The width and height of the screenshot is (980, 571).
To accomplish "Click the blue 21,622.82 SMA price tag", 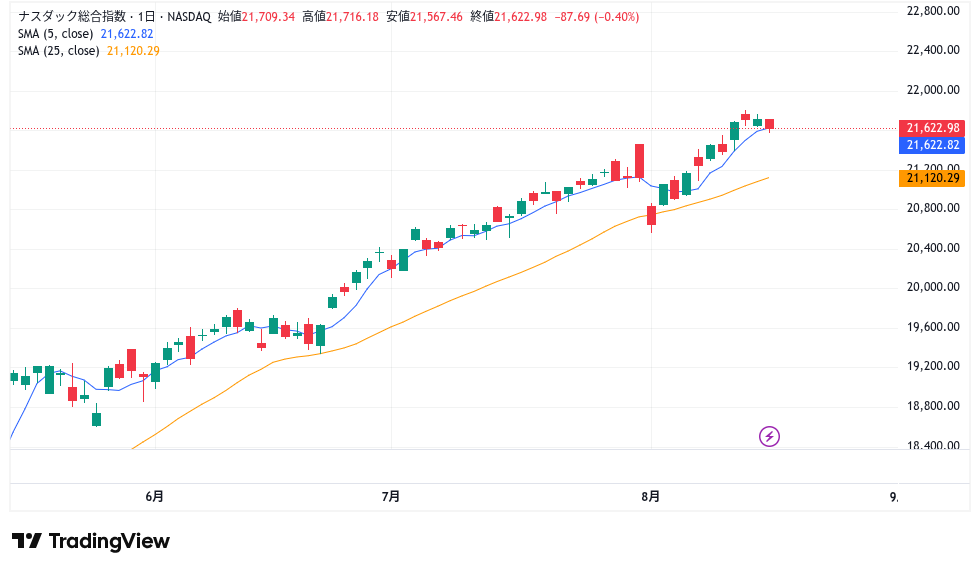I will coord(932,145).
